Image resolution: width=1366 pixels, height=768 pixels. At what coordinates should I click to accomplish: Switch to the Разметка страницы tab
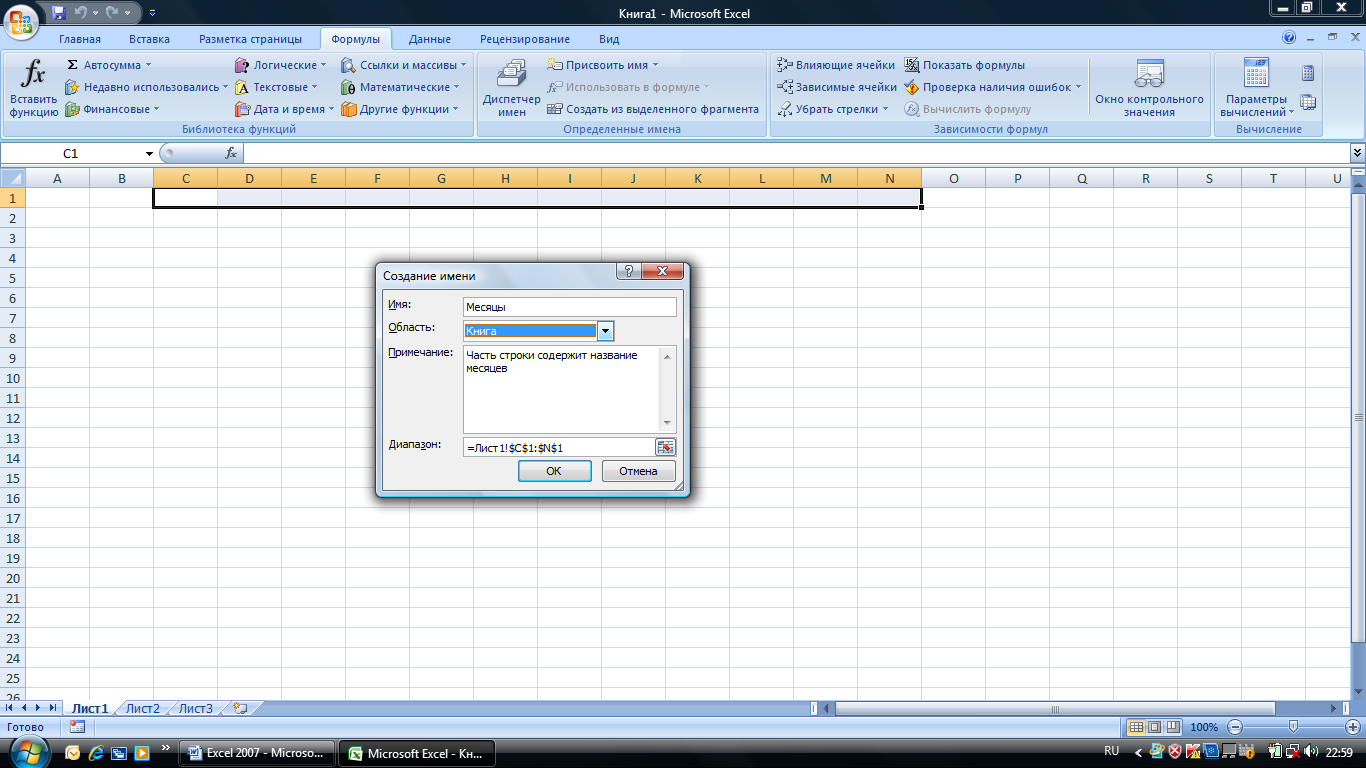point(250,39)
